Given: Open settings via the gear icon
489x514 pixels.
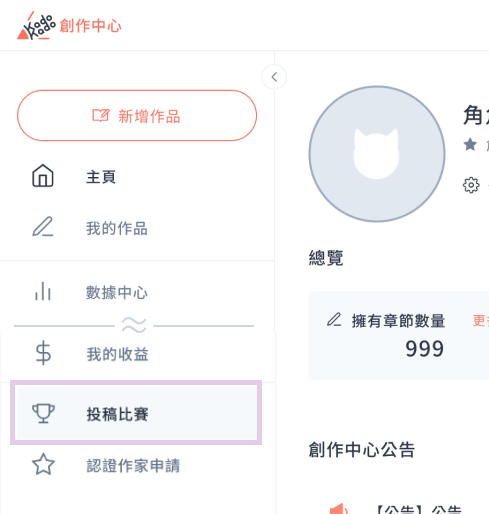Looking at the screenshot, I should point(471,185).
